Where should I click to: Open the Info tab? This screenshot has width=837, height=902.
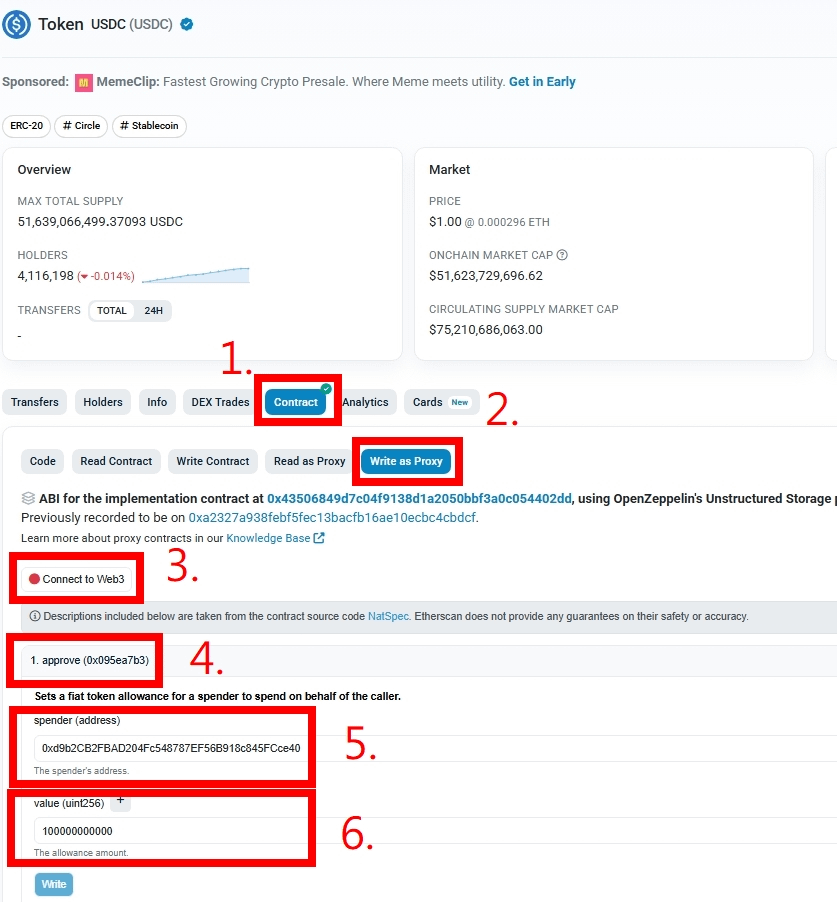coord(157,402)
